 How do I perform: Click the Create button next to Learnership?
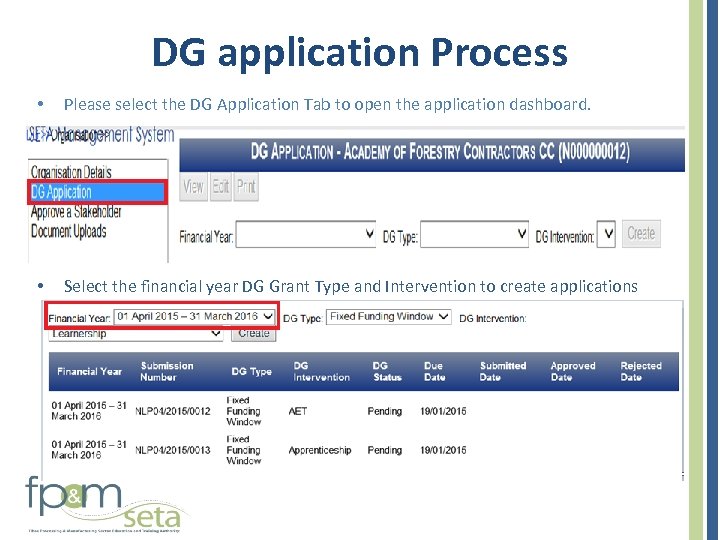tap(253, 333)
